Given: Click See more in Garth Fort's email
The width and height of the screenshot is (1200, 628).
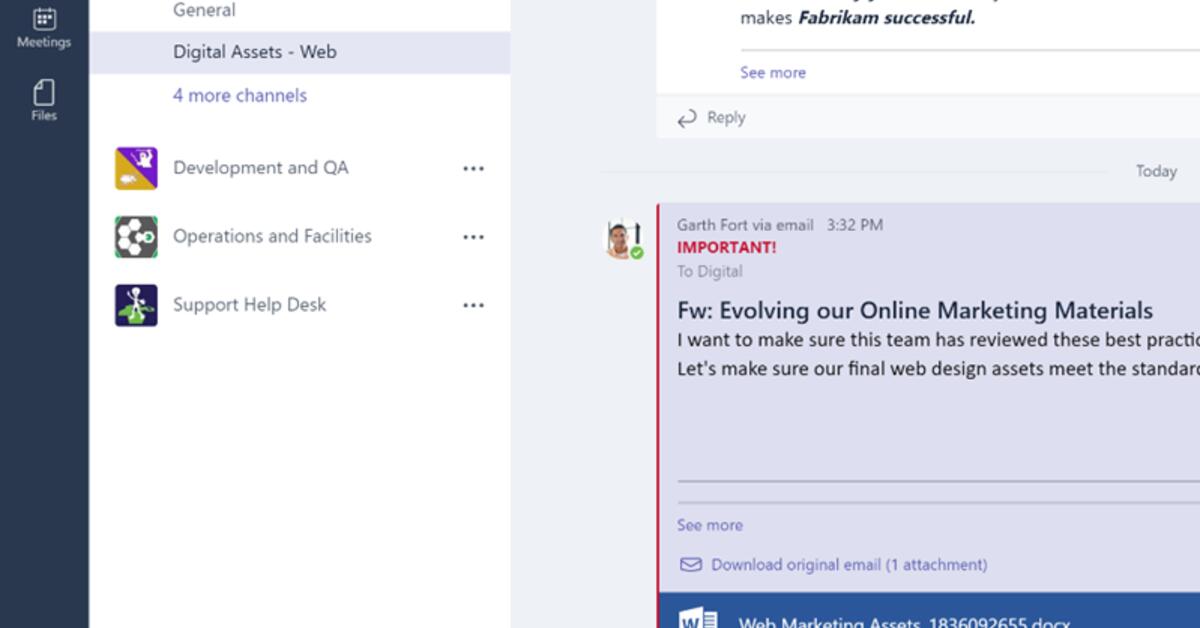Looking at the screenshot, I should [x=709, y=526].
